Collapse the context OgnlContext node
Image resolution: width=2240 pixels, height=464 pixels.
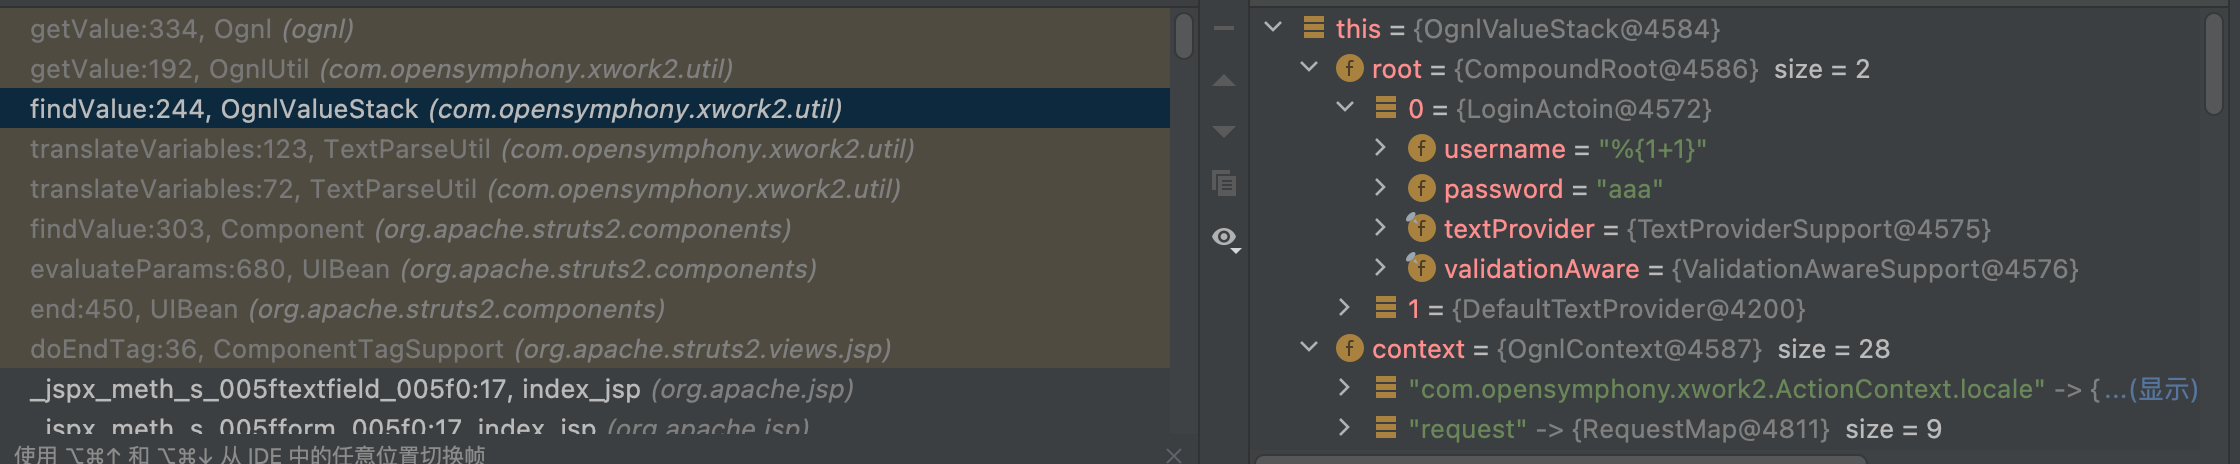1309,347
